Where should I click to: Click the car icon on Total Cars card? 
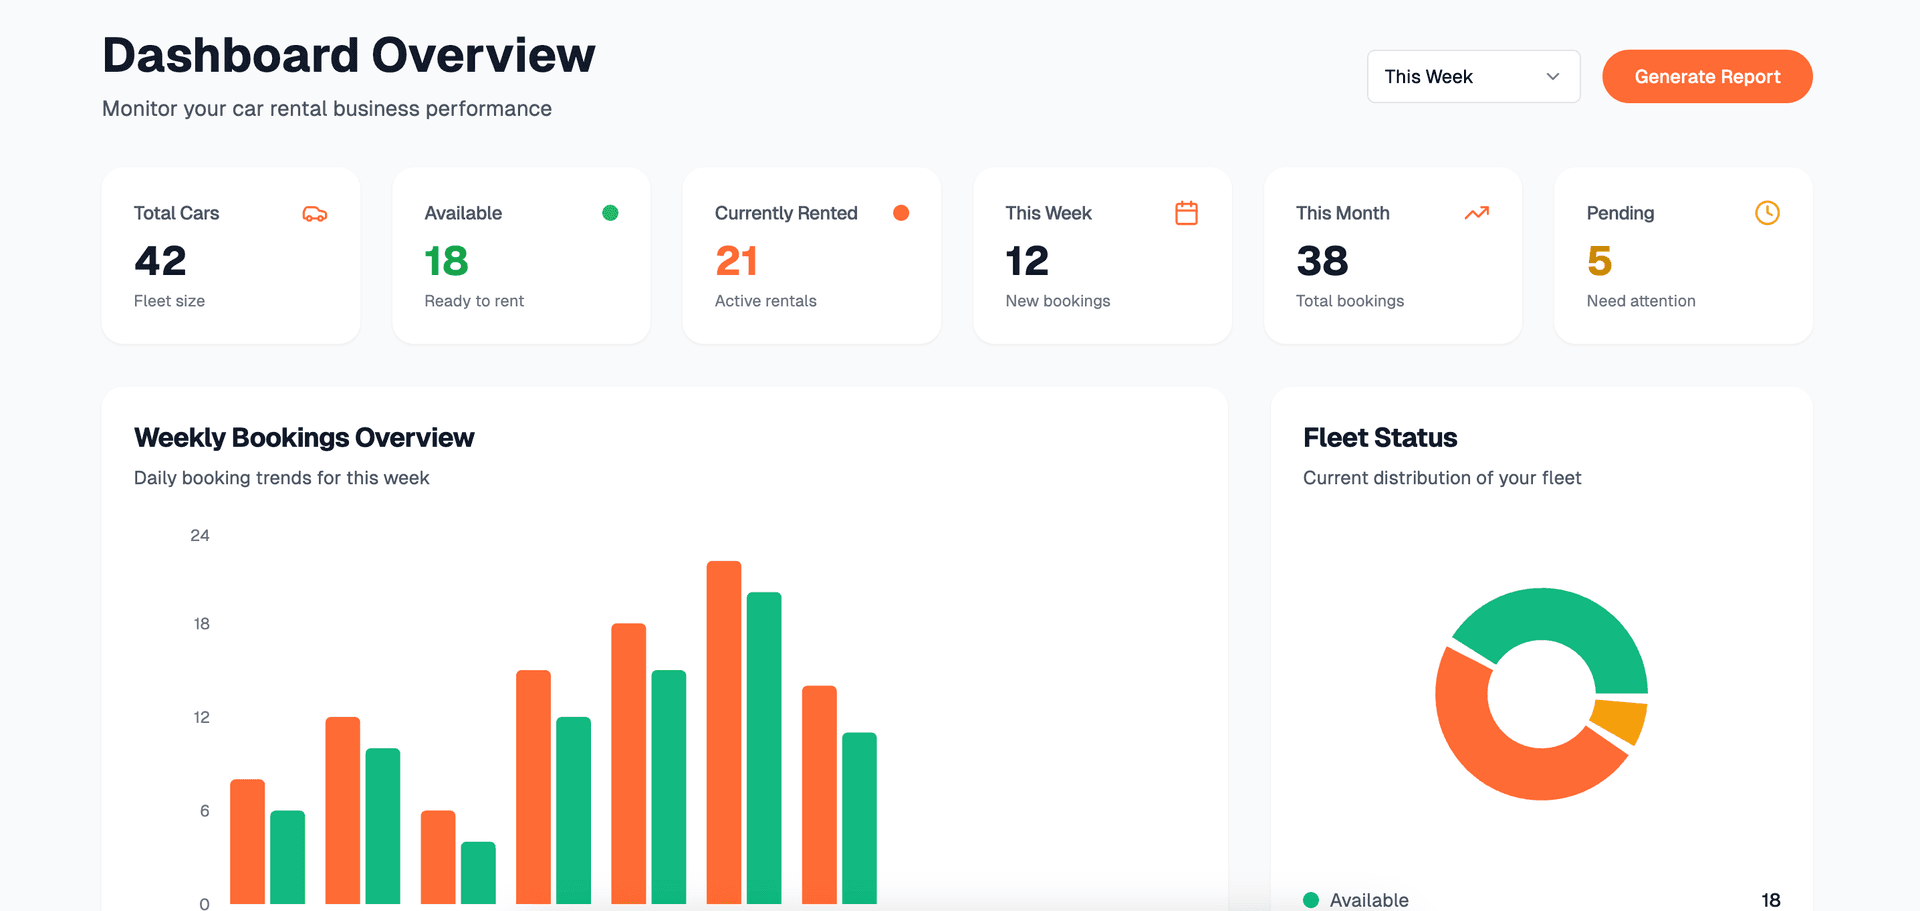point(314,213)
